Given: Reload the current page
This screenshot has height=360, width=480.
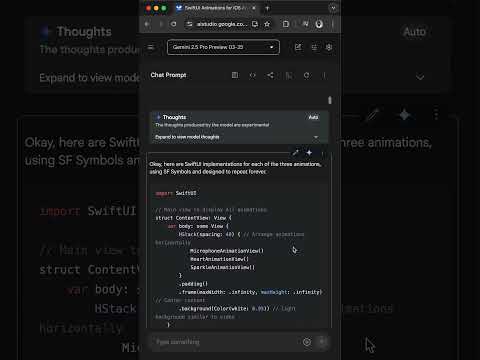Looking at the screenshot, I should (174, 24).
